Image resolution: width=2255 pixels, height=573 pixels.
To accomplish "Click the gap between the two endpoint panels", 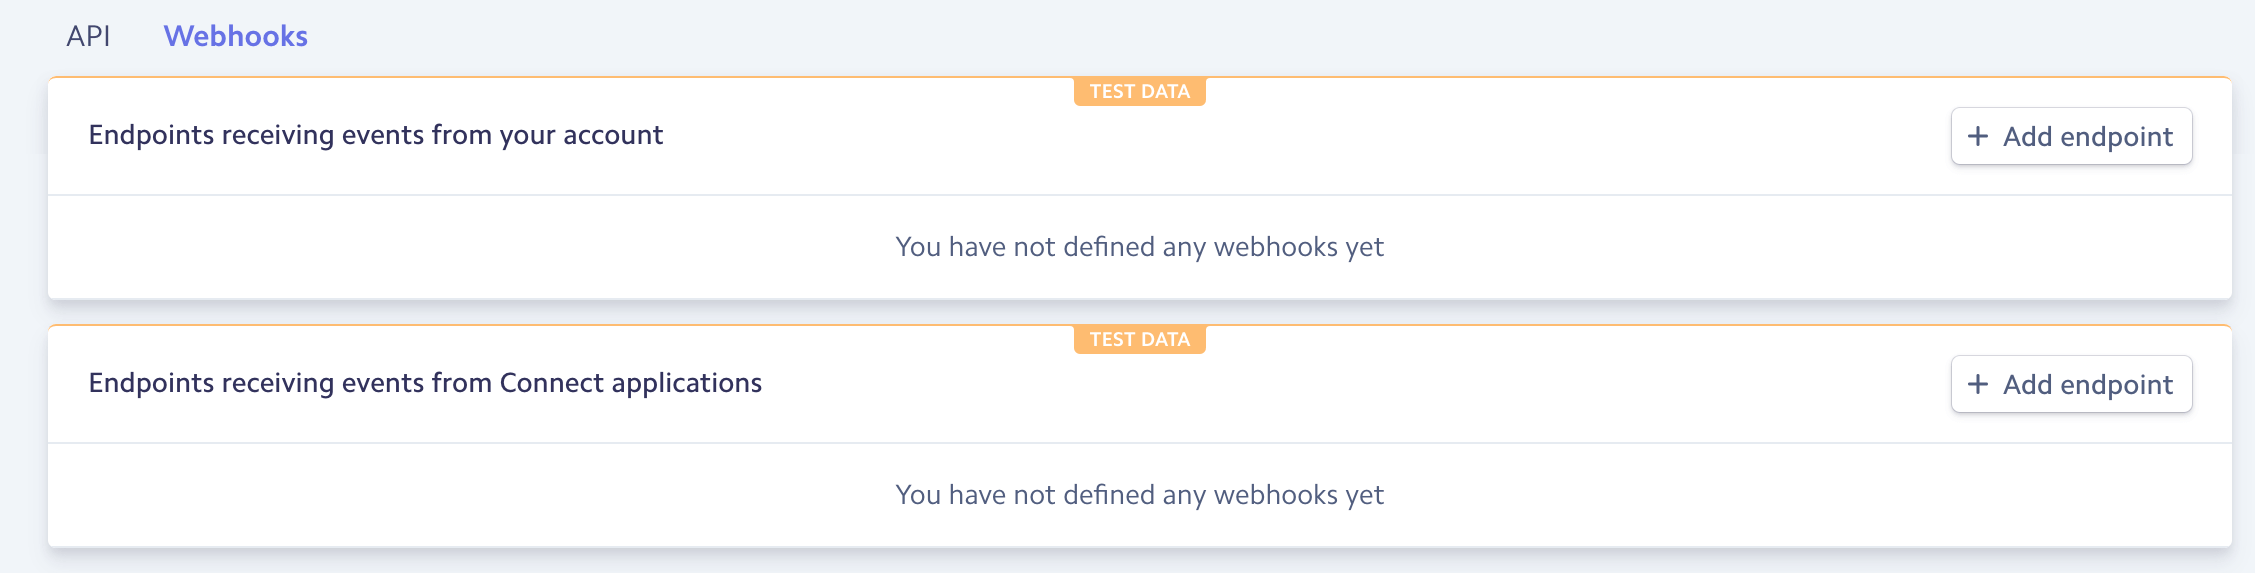I will (x=1139, y=312).
